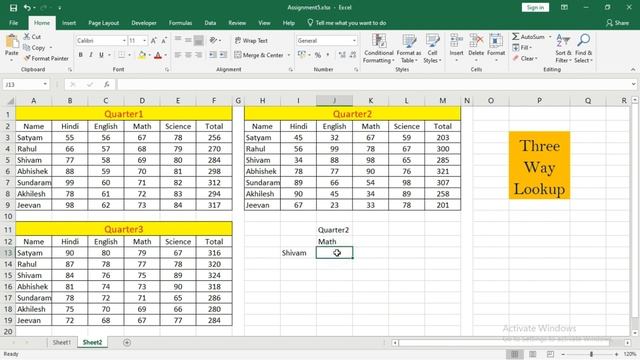
Task: Toggle Merge & Center
Action: pyautogui.click(x=259, y=55)
